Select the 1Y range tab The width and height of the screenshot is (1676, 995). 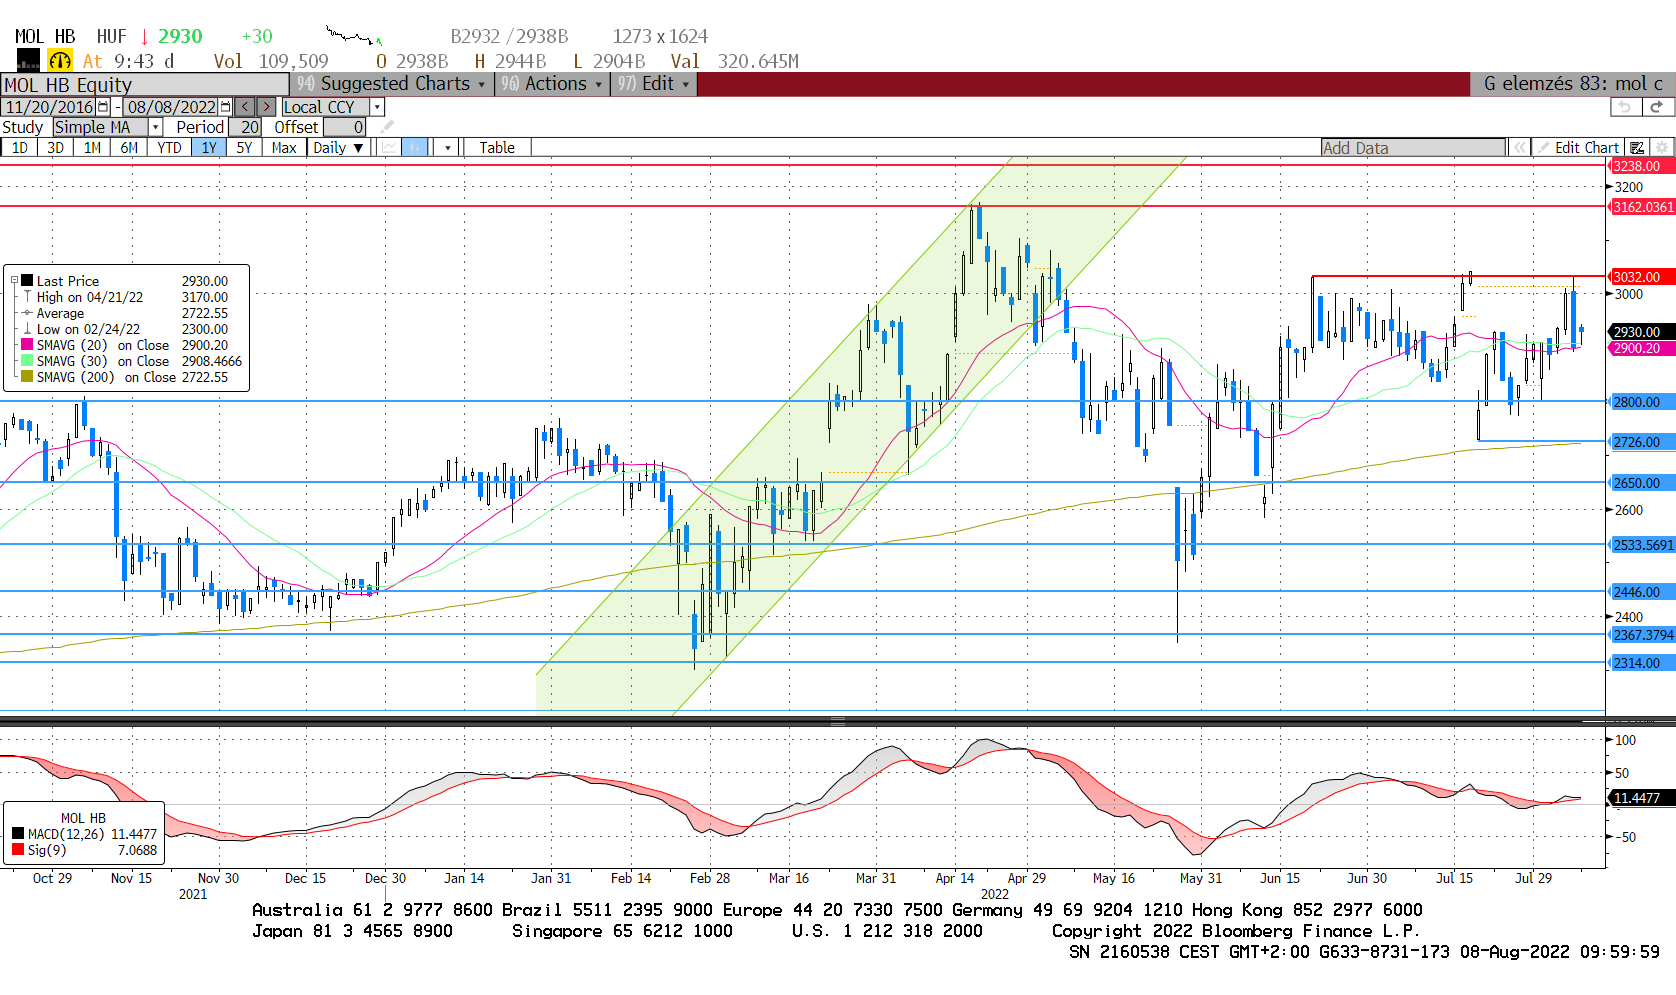click(209, 148)
